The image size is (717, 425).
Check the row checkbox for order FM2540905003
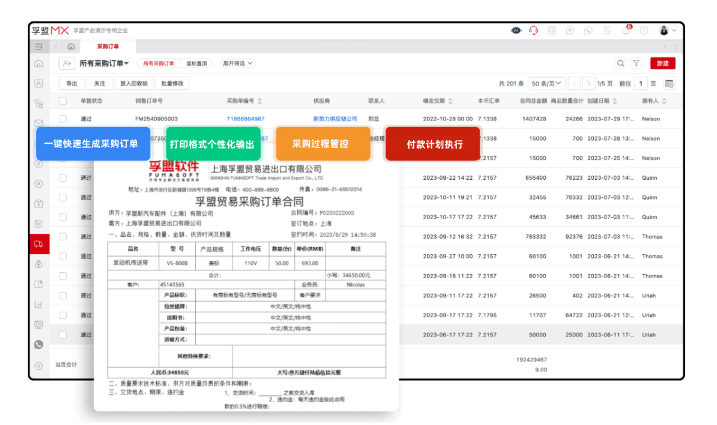pos(62,118)
